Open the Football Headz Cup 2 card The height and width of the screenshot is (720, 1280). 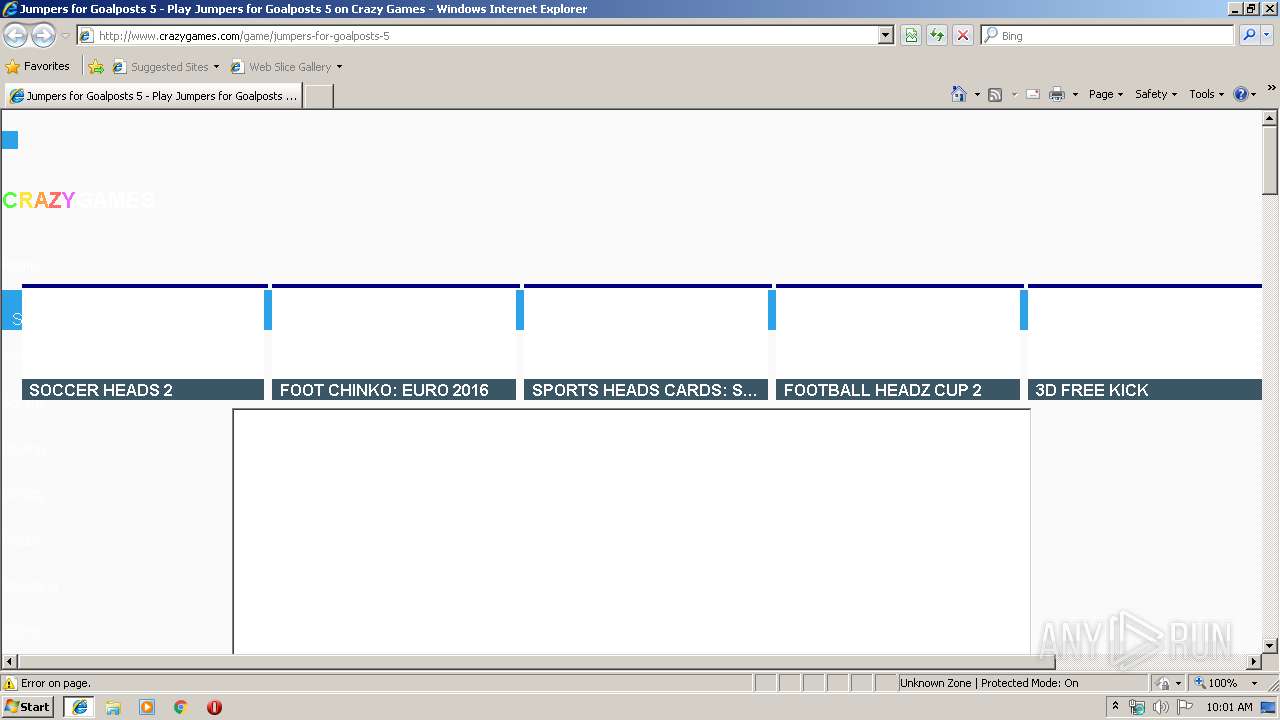point(898,343)
